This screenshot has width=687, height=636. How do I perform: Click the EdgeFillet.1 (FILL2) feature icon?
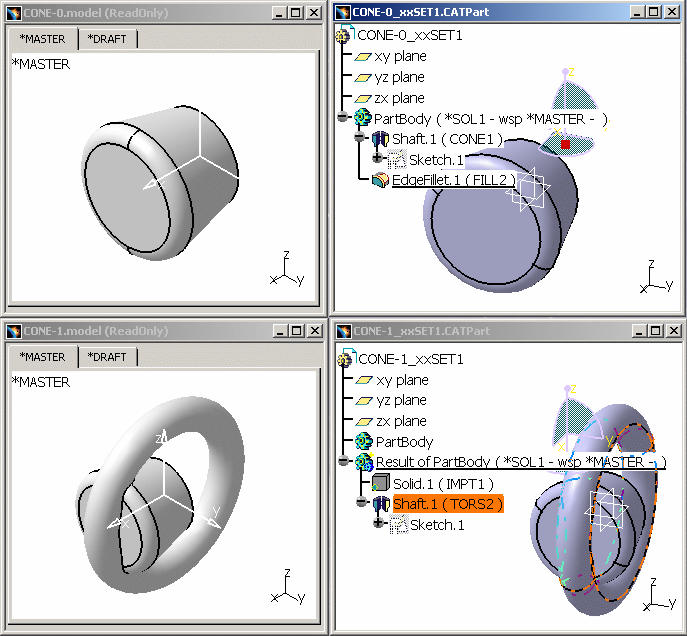380,180
